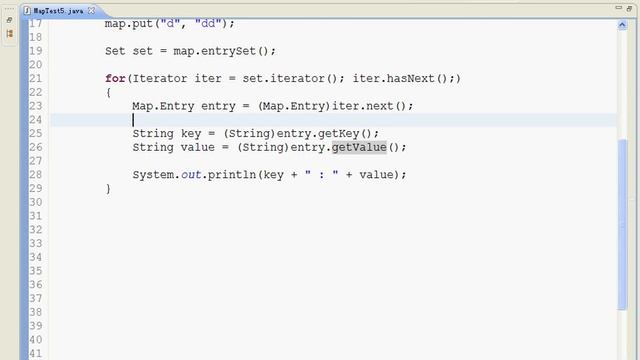The image size is (640, 360).
Task: Click the closing brace on line 29
Action: 108,189
